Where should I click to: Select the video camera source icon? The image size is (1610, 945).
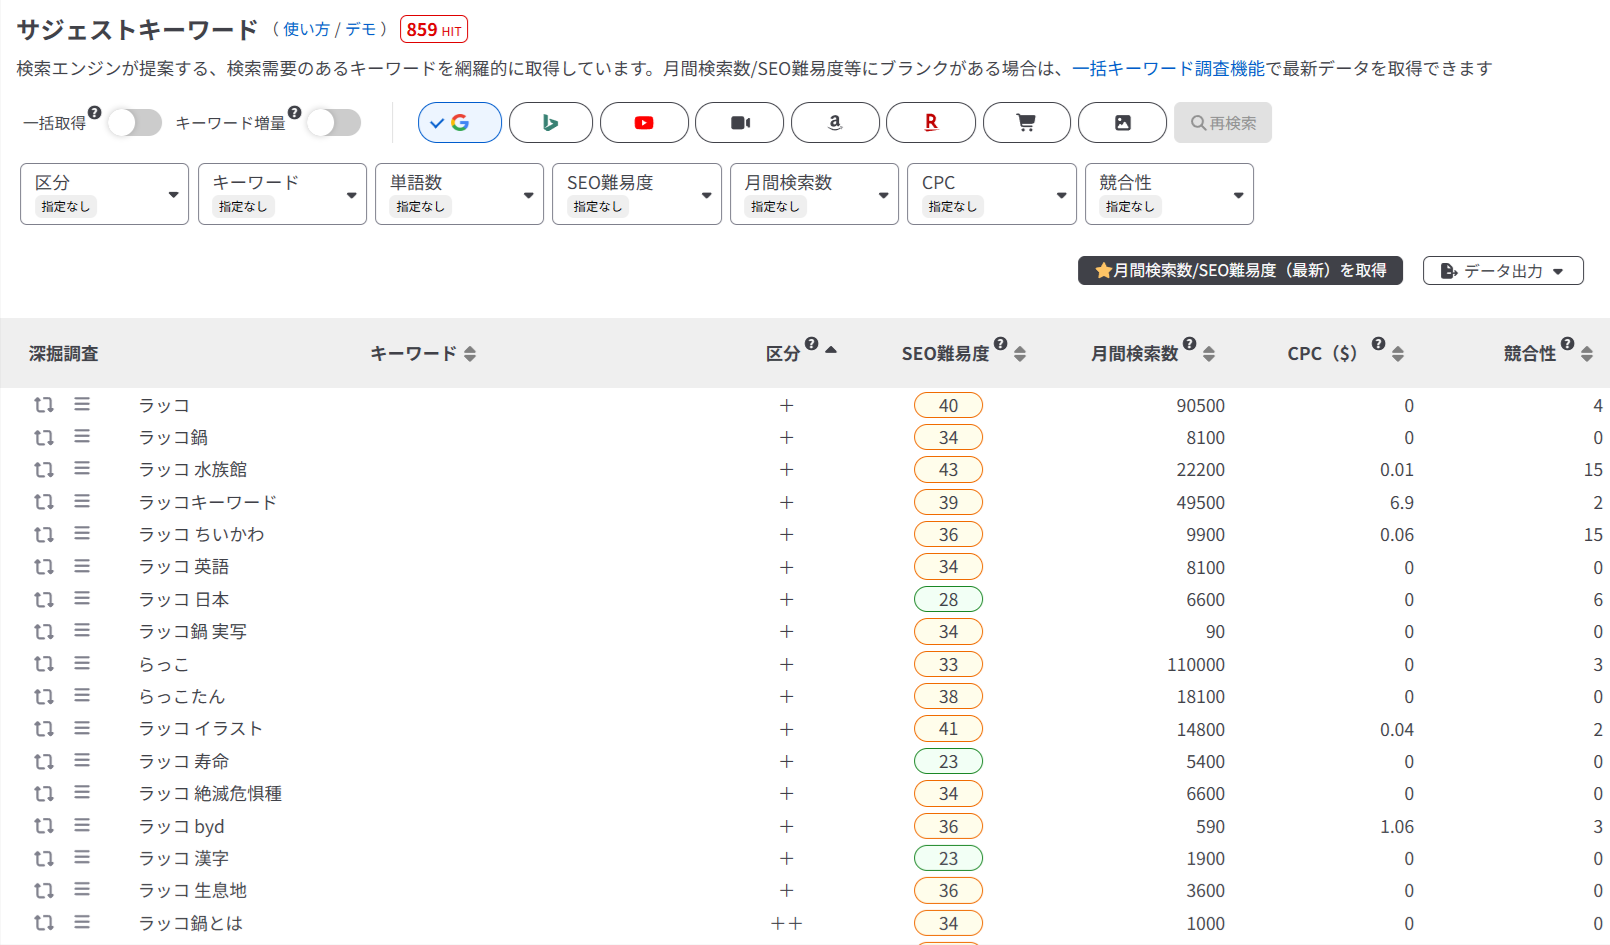[x=740, y=123]
